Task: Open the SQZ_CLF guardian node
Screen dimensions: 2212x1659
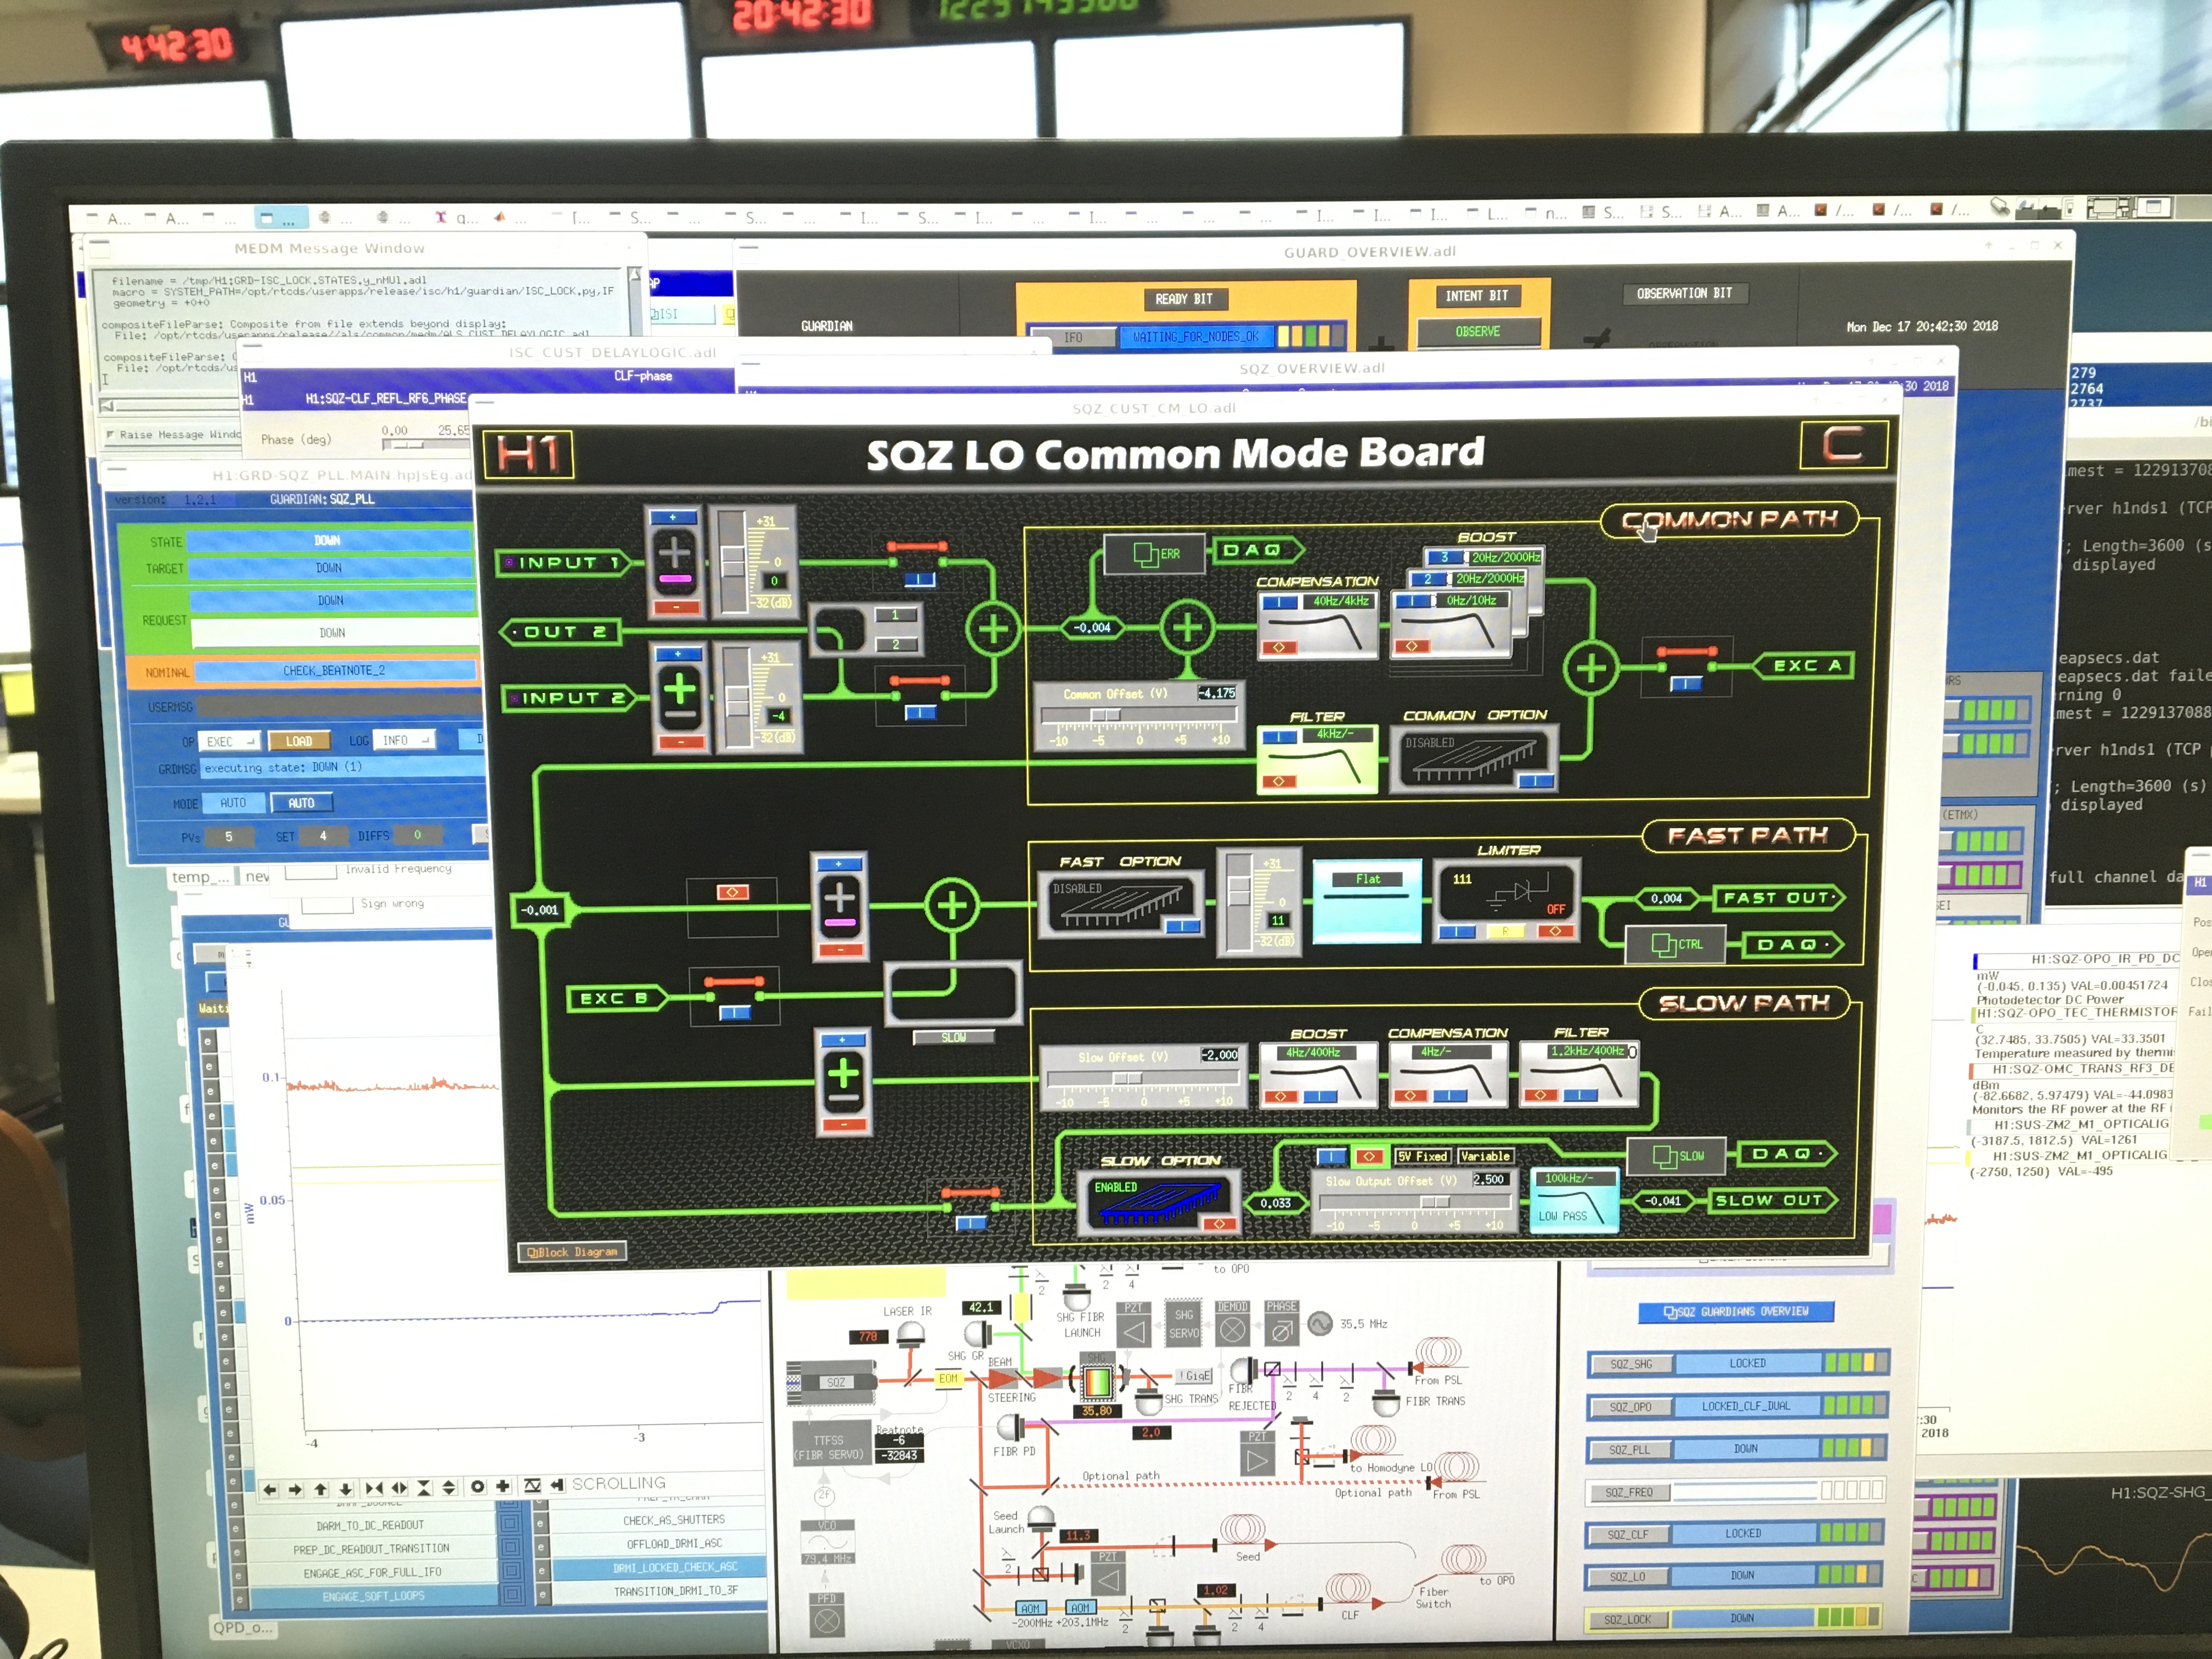Action: click(1628, 1535)
